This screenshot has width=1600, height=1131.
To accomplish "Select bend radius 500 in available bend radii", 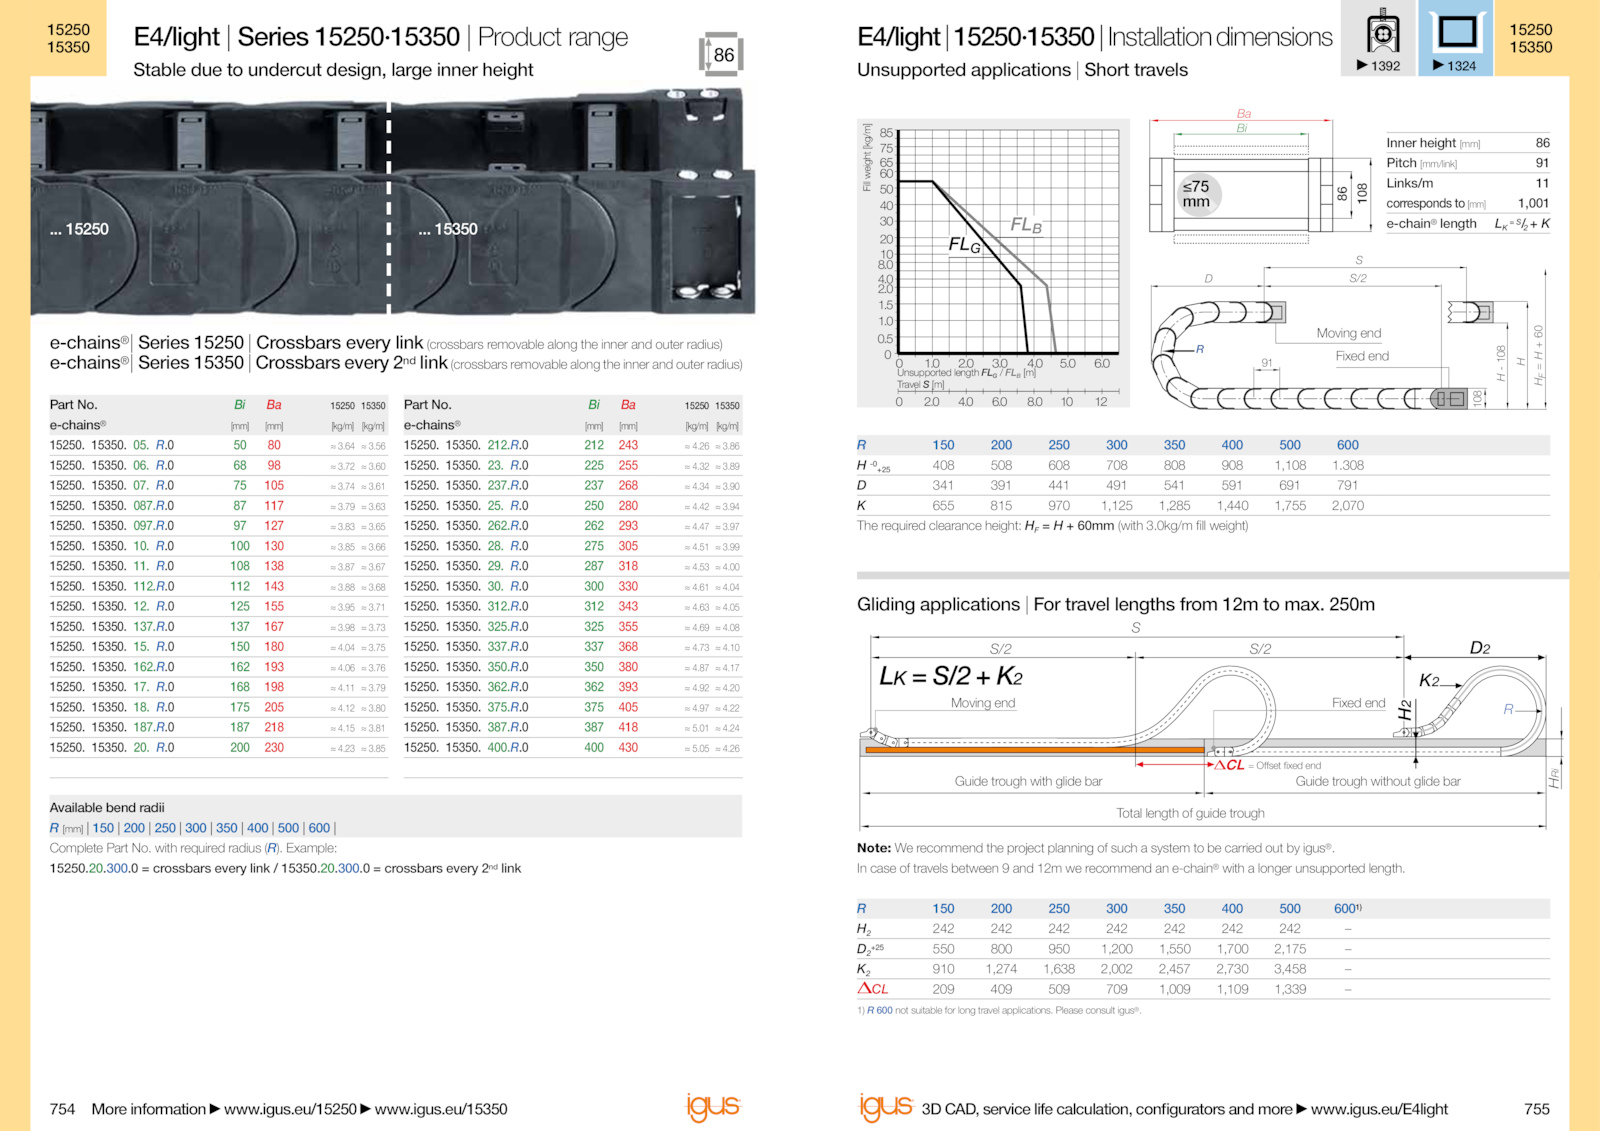I will 289,828.
